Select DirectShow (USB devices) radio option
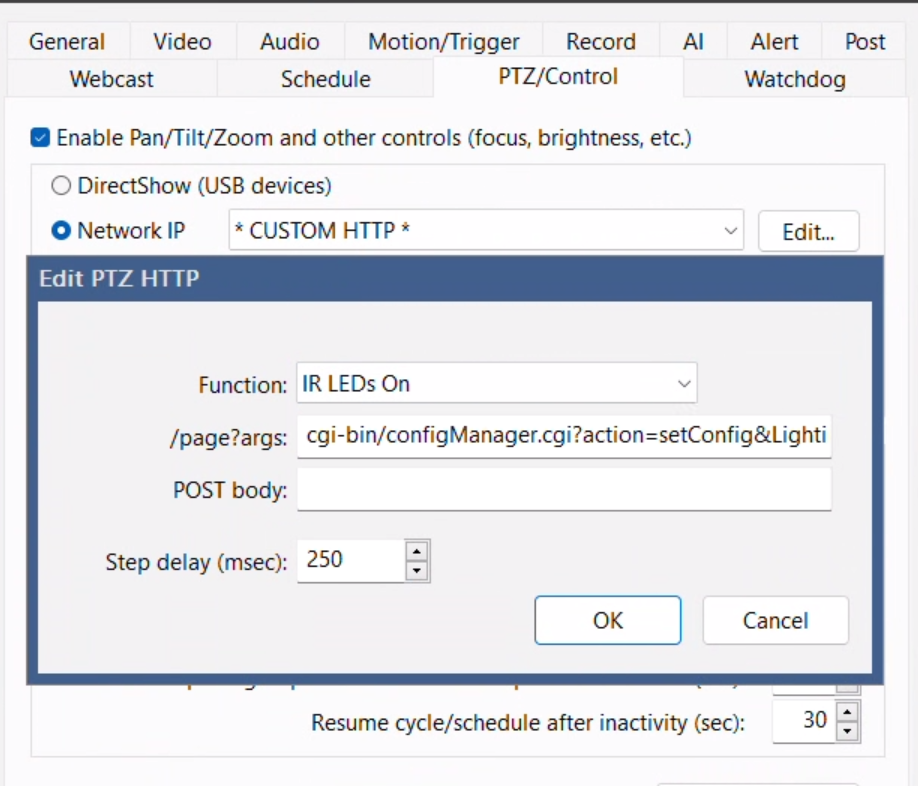918x786 pixels. pos(61,186)
